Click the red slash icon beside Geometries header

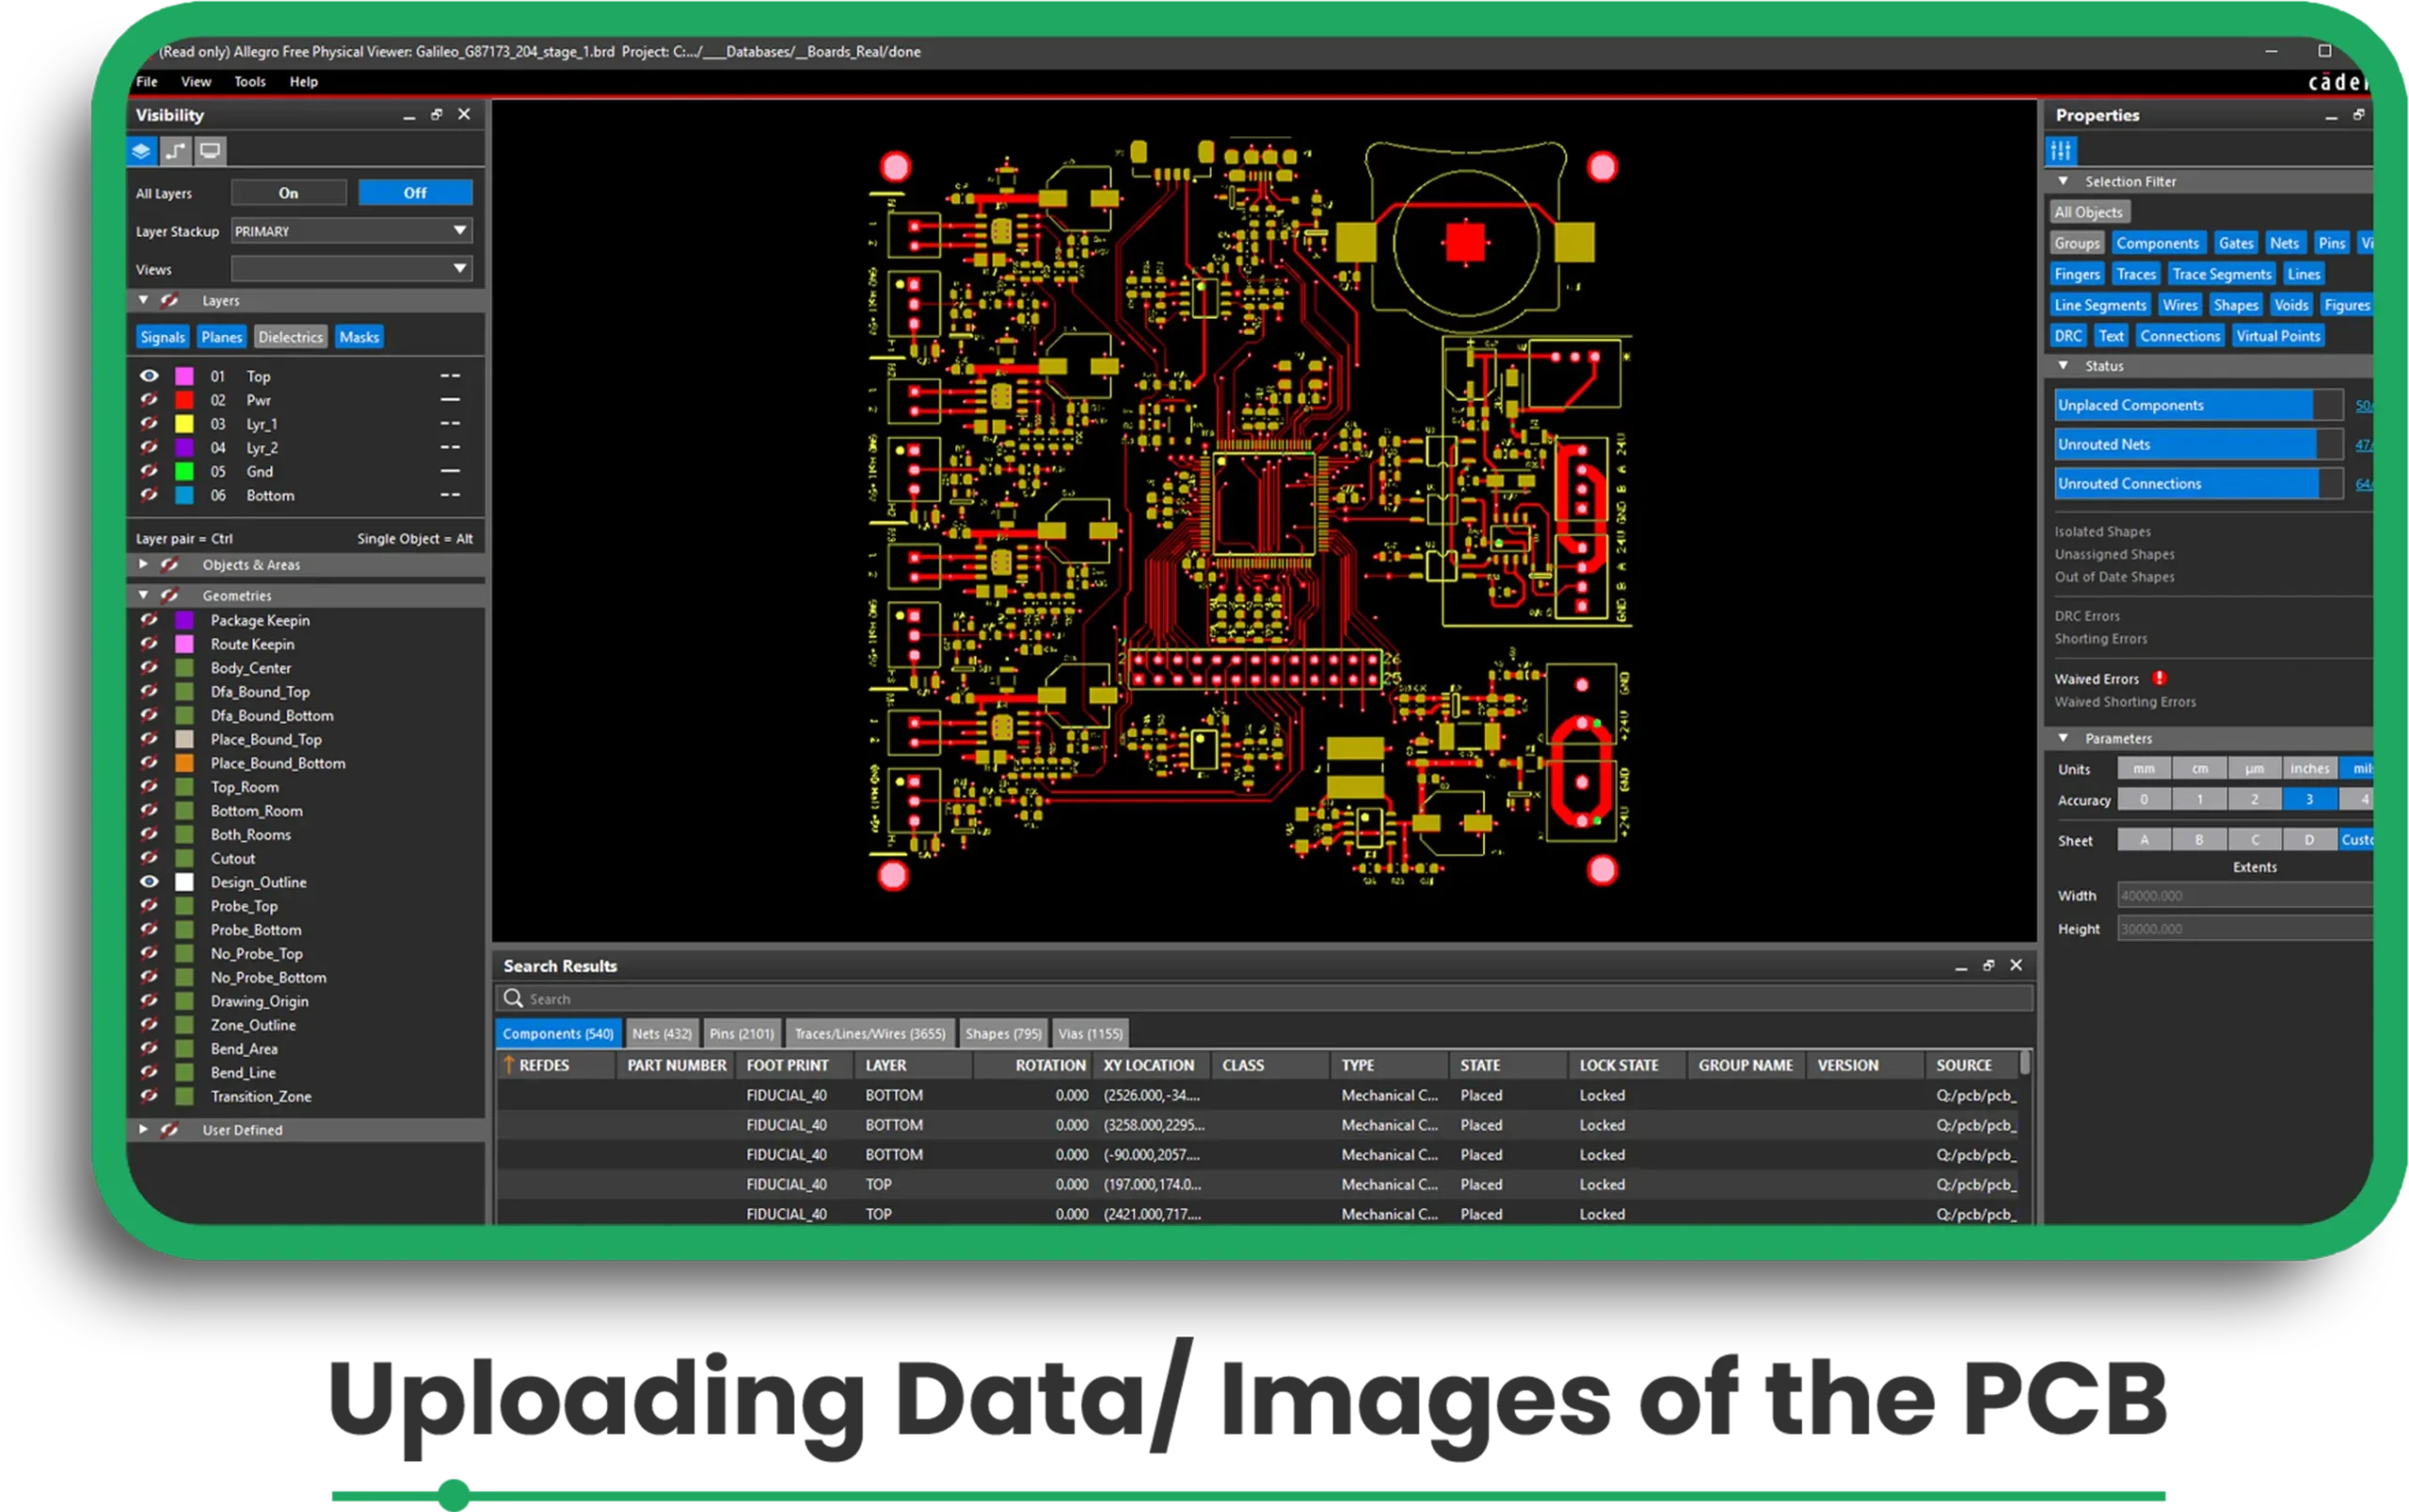point(170,594)
